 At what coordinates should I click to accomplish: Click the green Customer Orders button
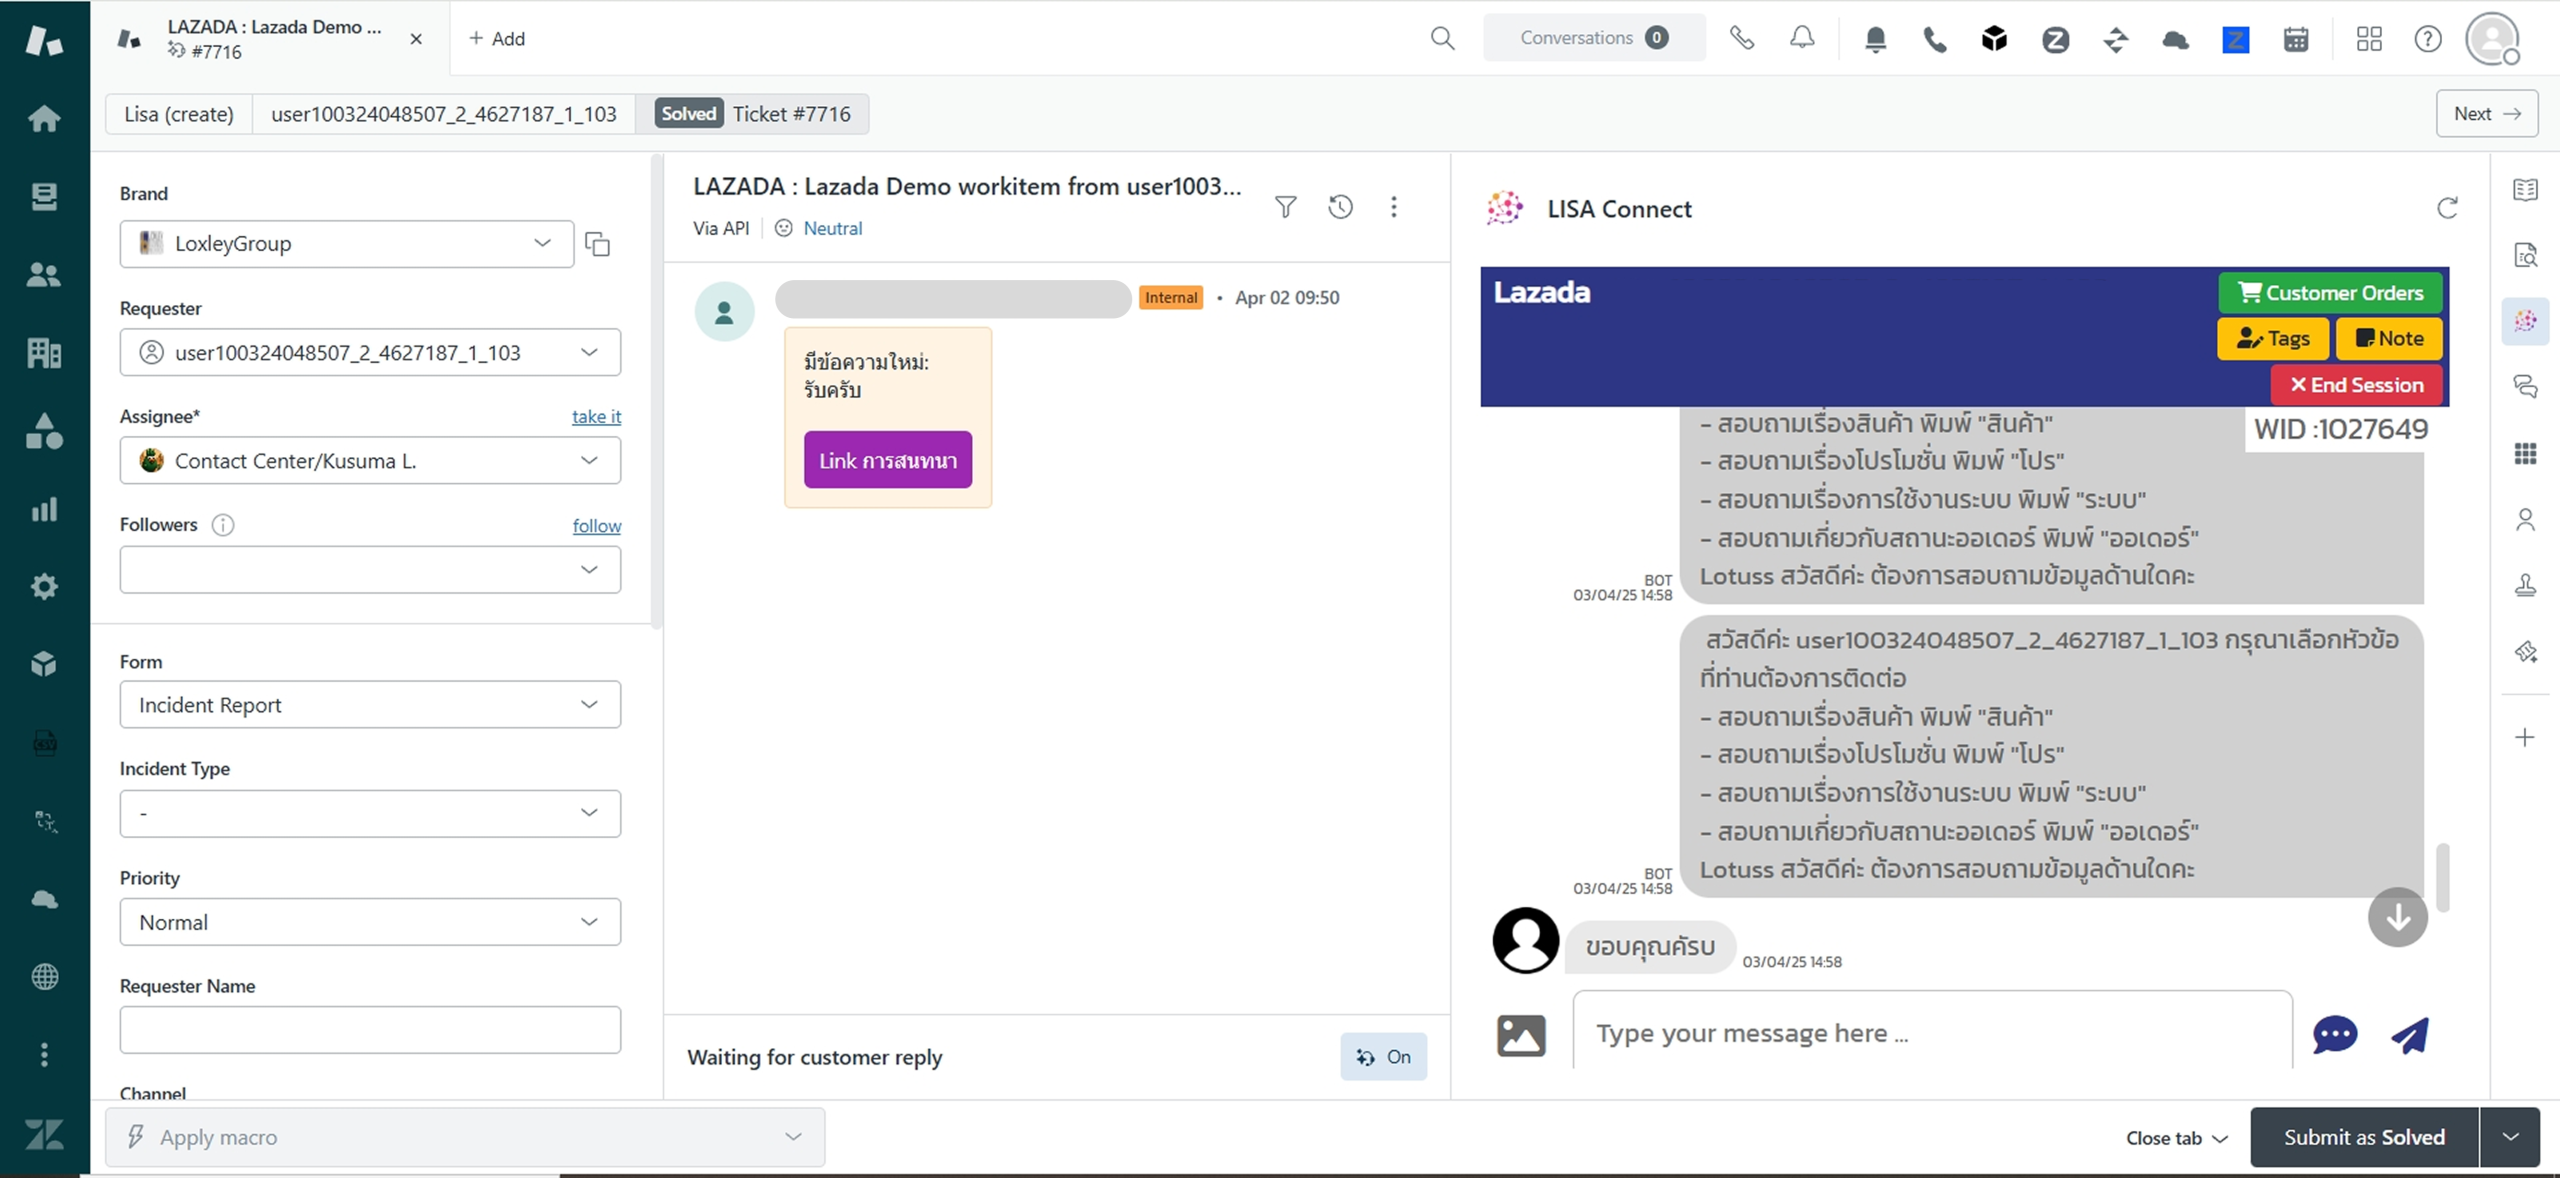[x=2330, y=293]
